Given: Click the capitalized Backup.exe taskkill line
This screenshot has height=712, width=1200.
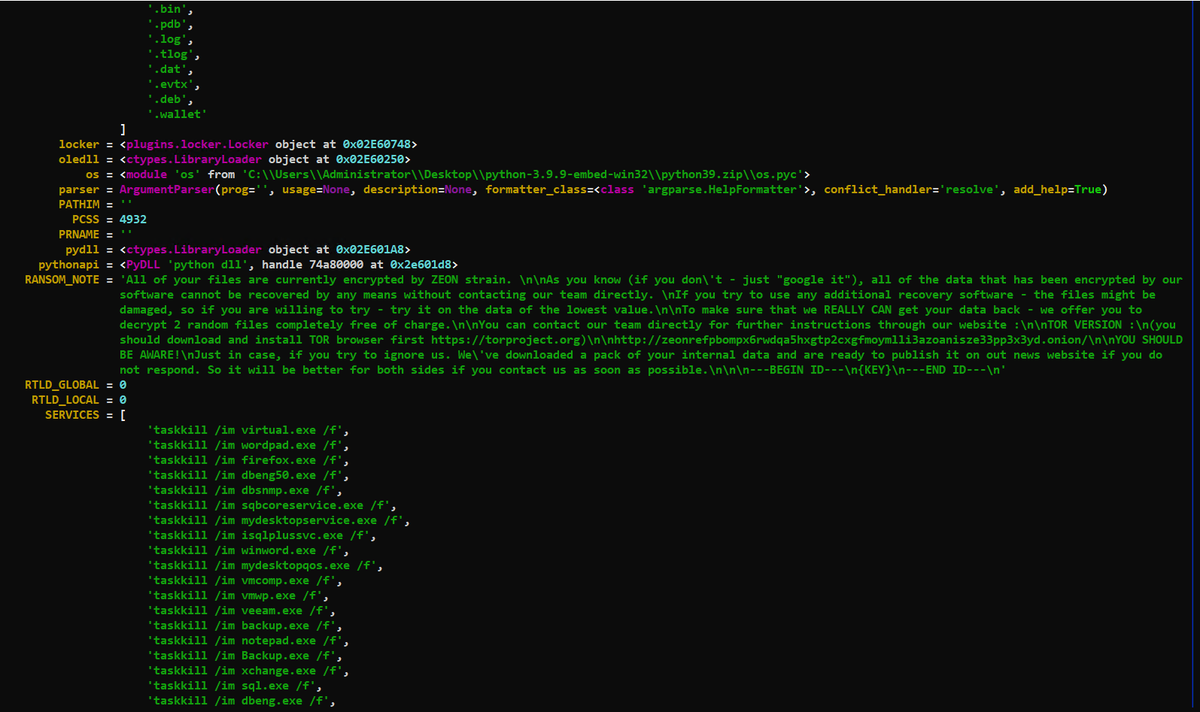Looking at the screenshot, I should tap(244, 655).
